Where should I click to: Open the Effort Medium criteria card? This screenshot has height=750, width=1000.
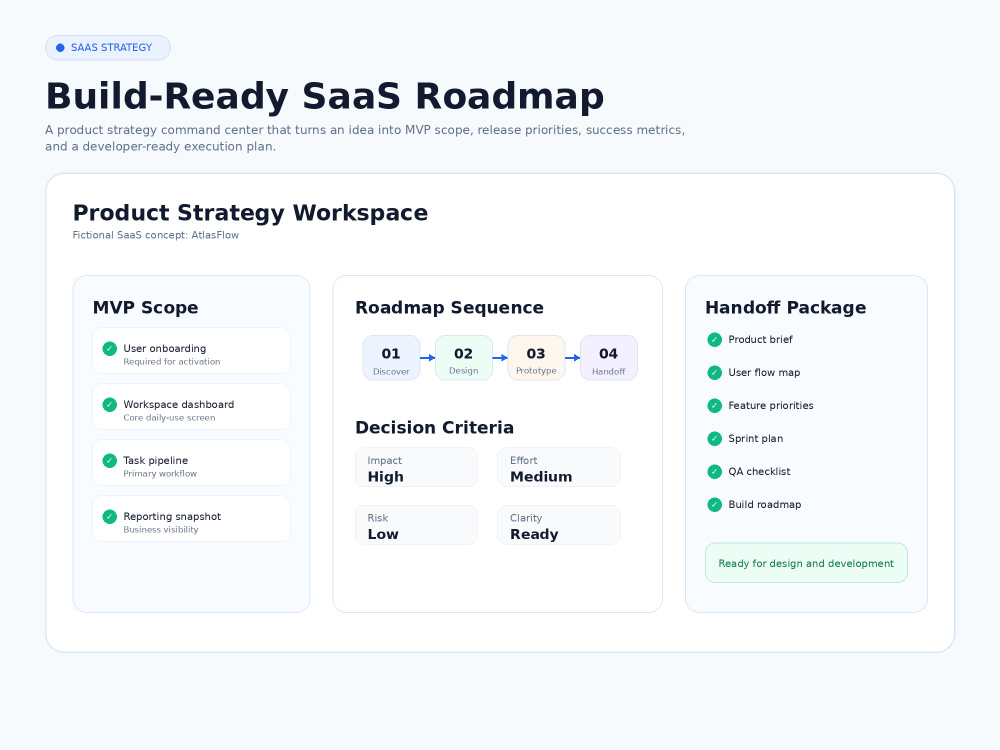click(559, 467)
